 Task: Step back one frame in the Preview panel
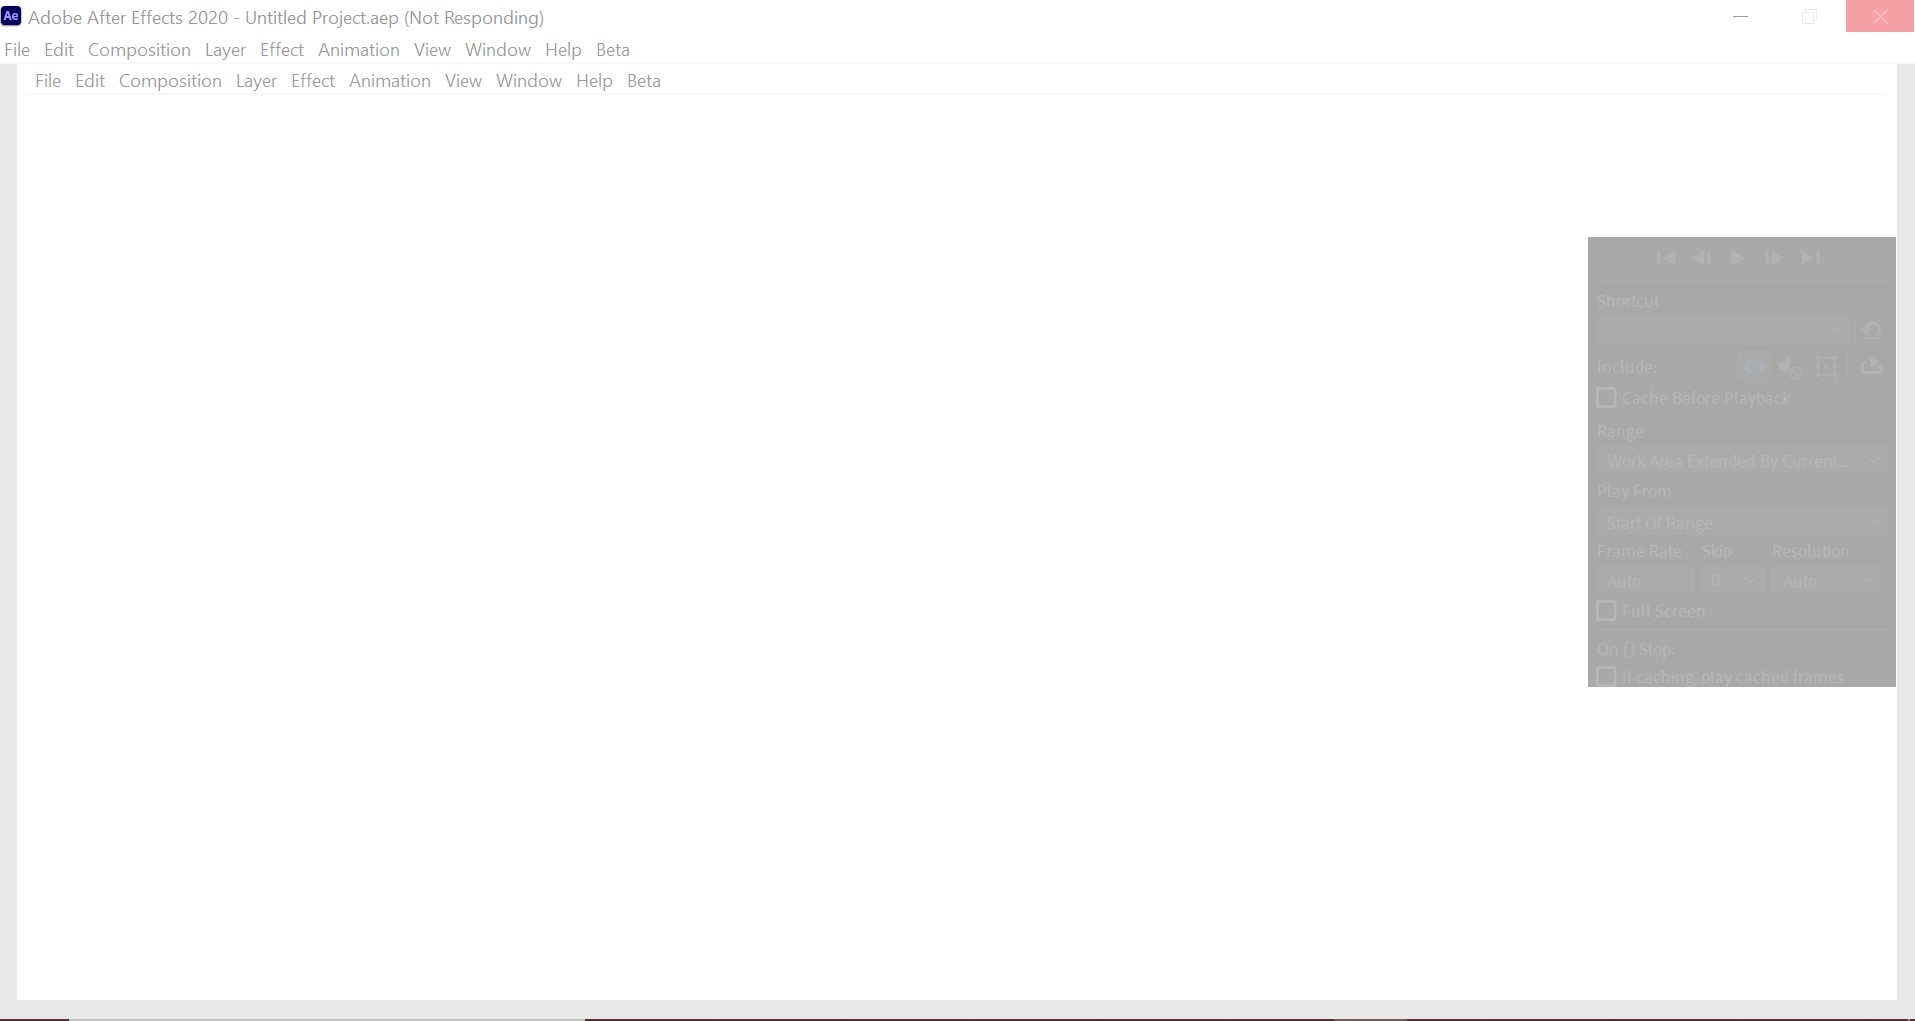pos(1701,258)
